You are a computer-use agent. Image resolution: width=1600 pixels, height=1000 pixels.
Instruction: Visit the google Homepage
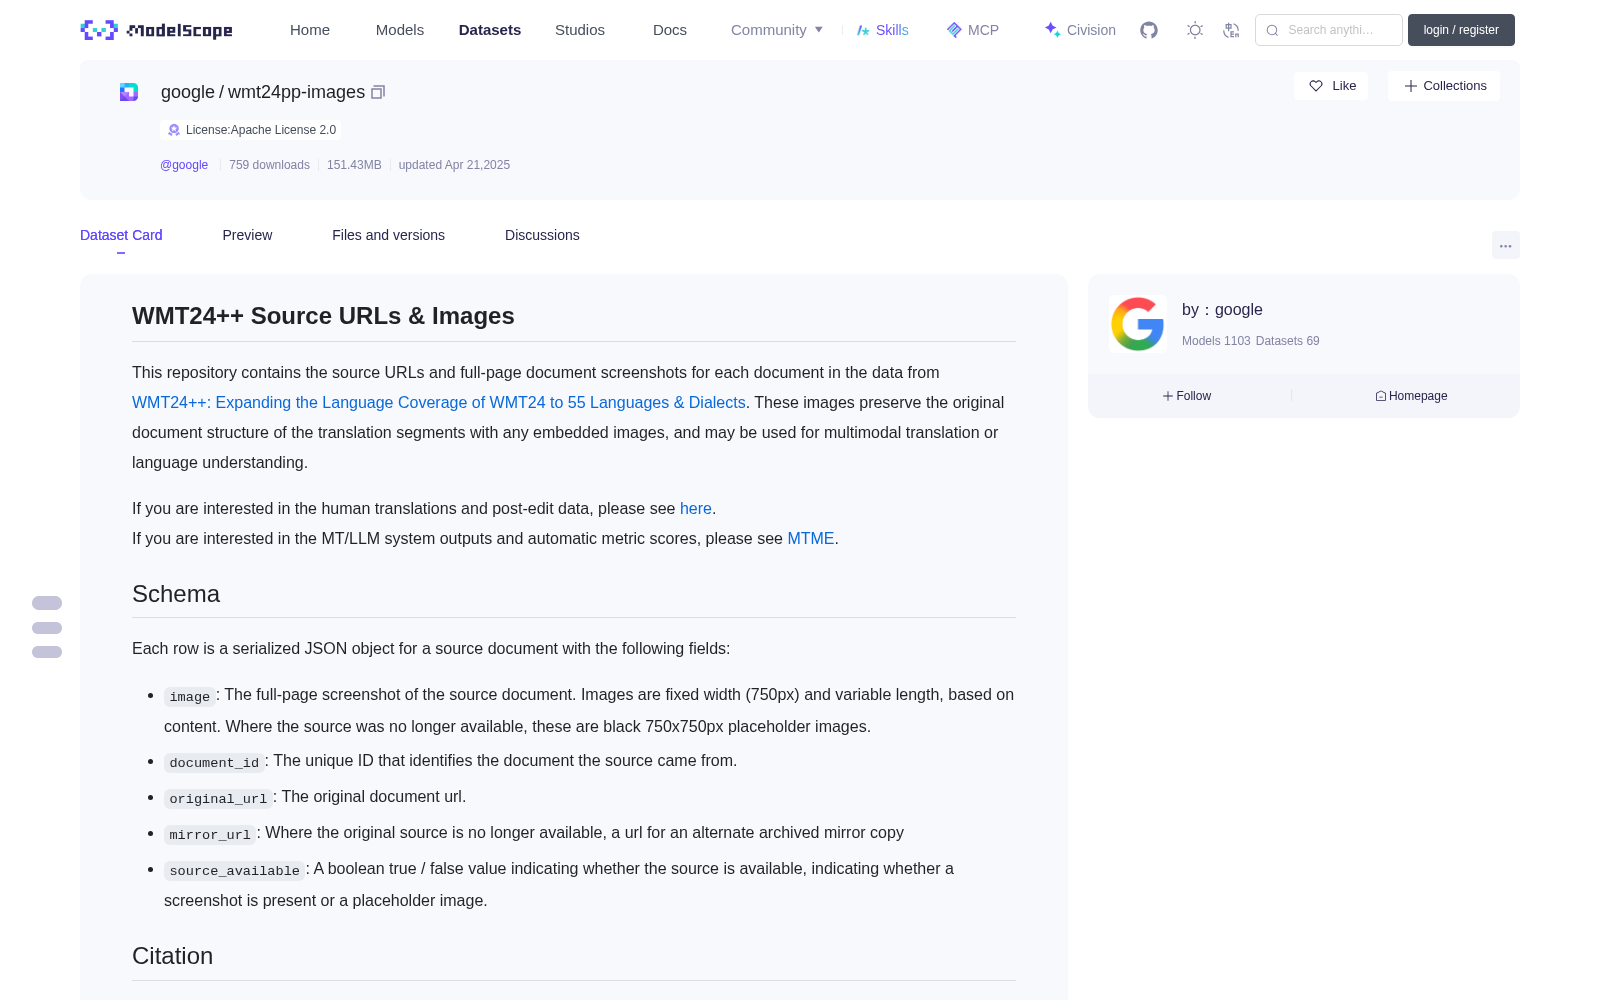1411,396
